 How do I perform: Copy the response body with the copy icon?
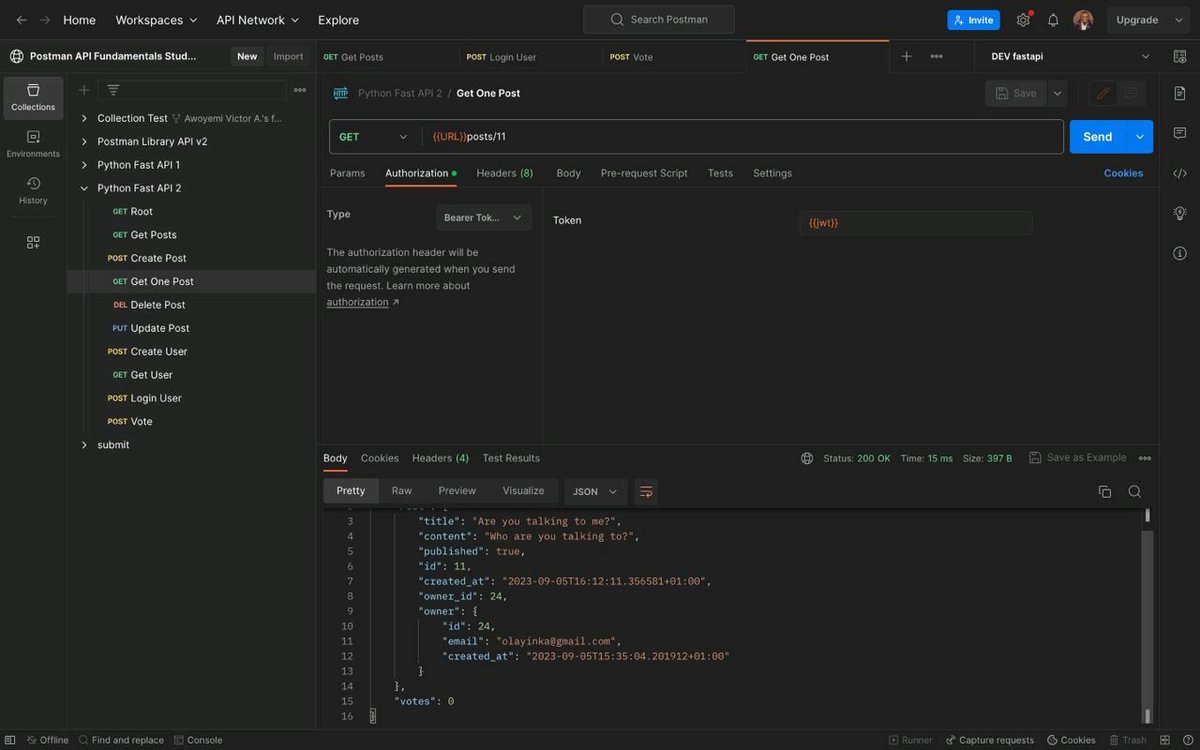(x=1105, y=491)
